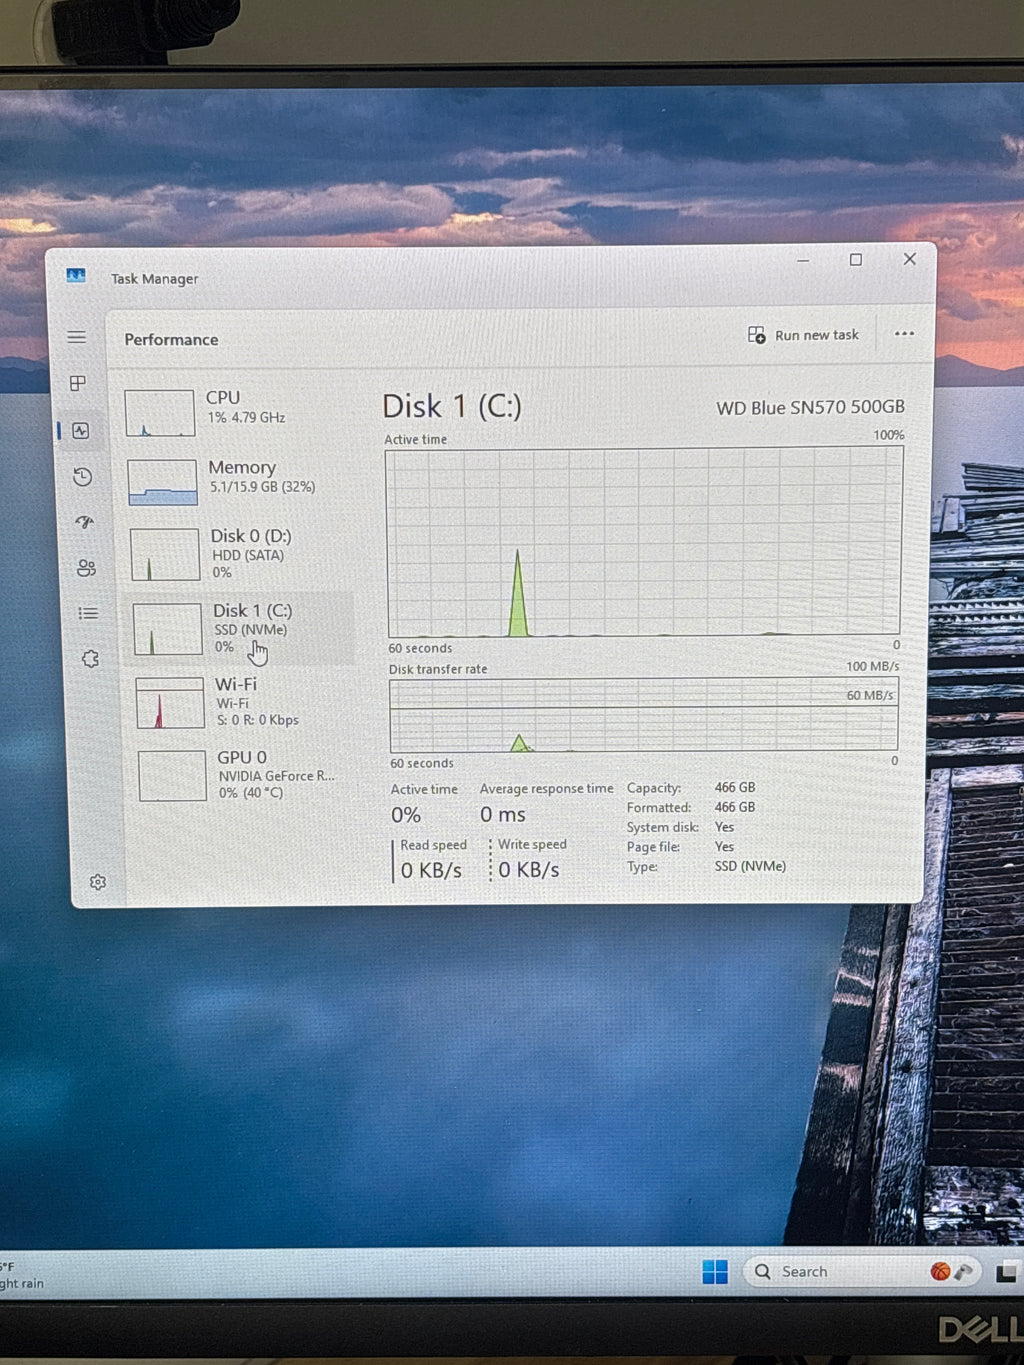Click the Formatted 466 GB value
Screen dimensions: 1024x1365
click(x=735, y=807)
